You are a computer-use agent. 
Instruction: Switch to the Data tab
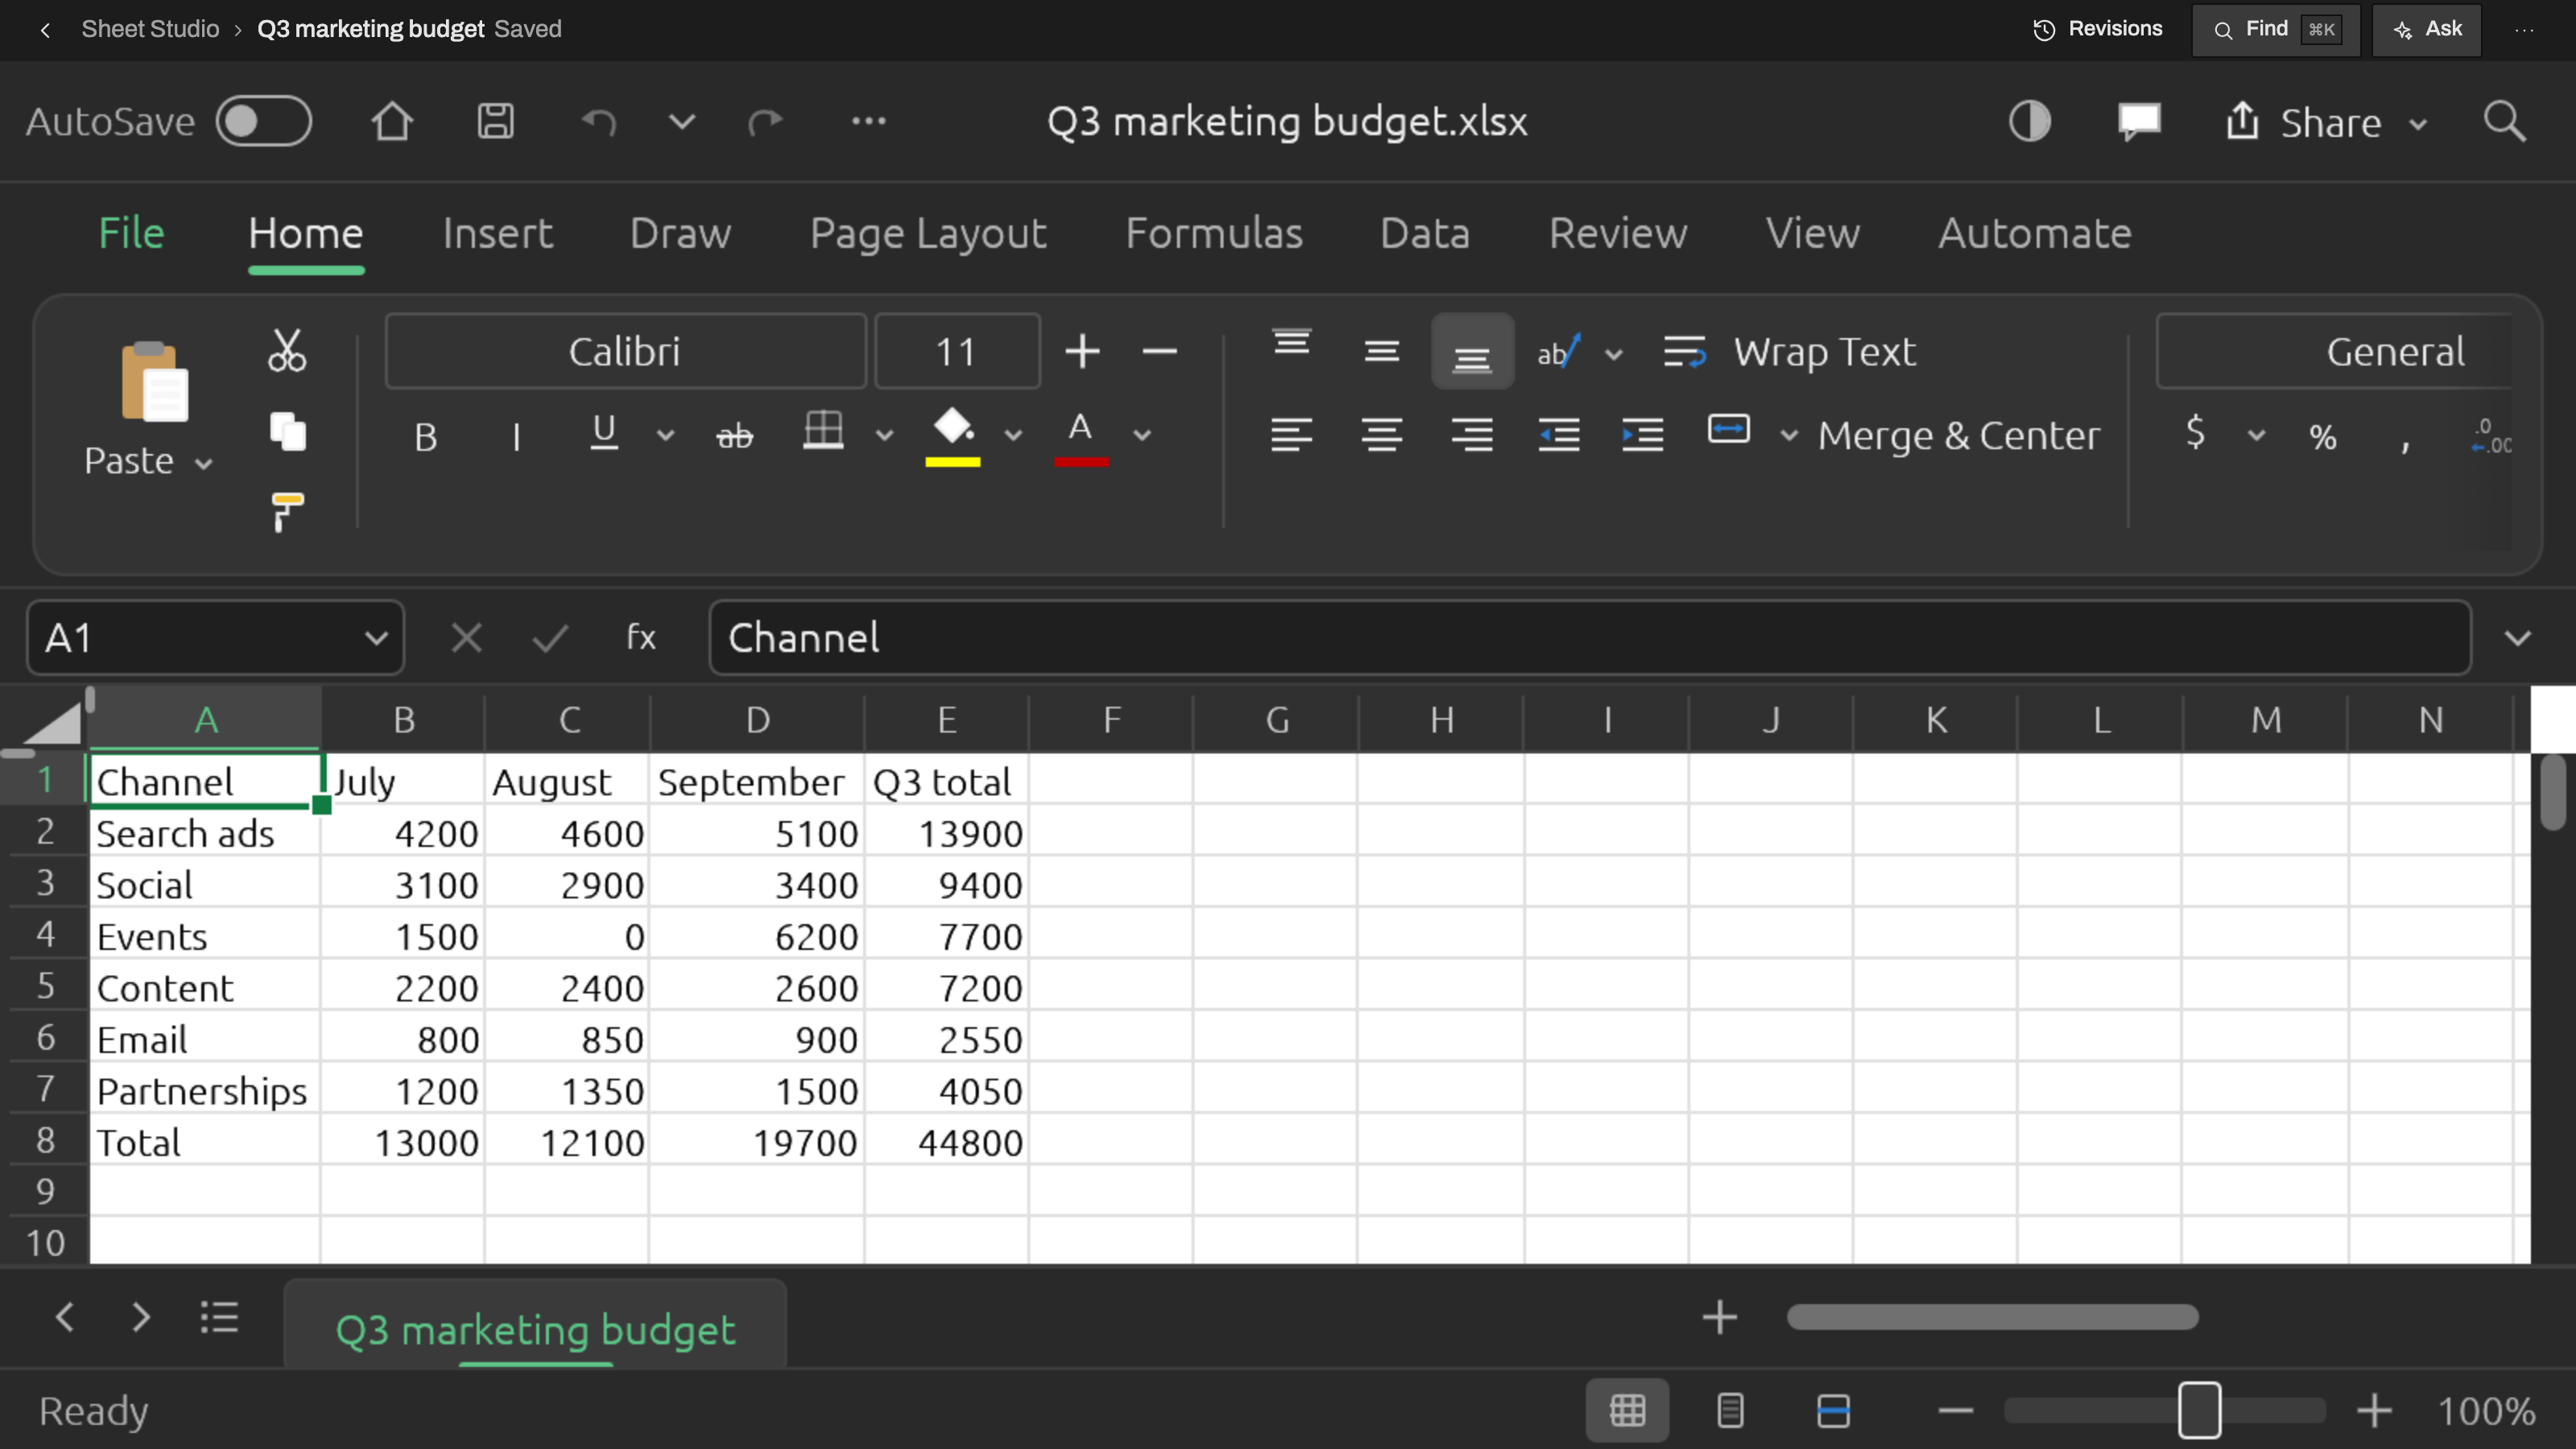click(x=1425, y=233)
